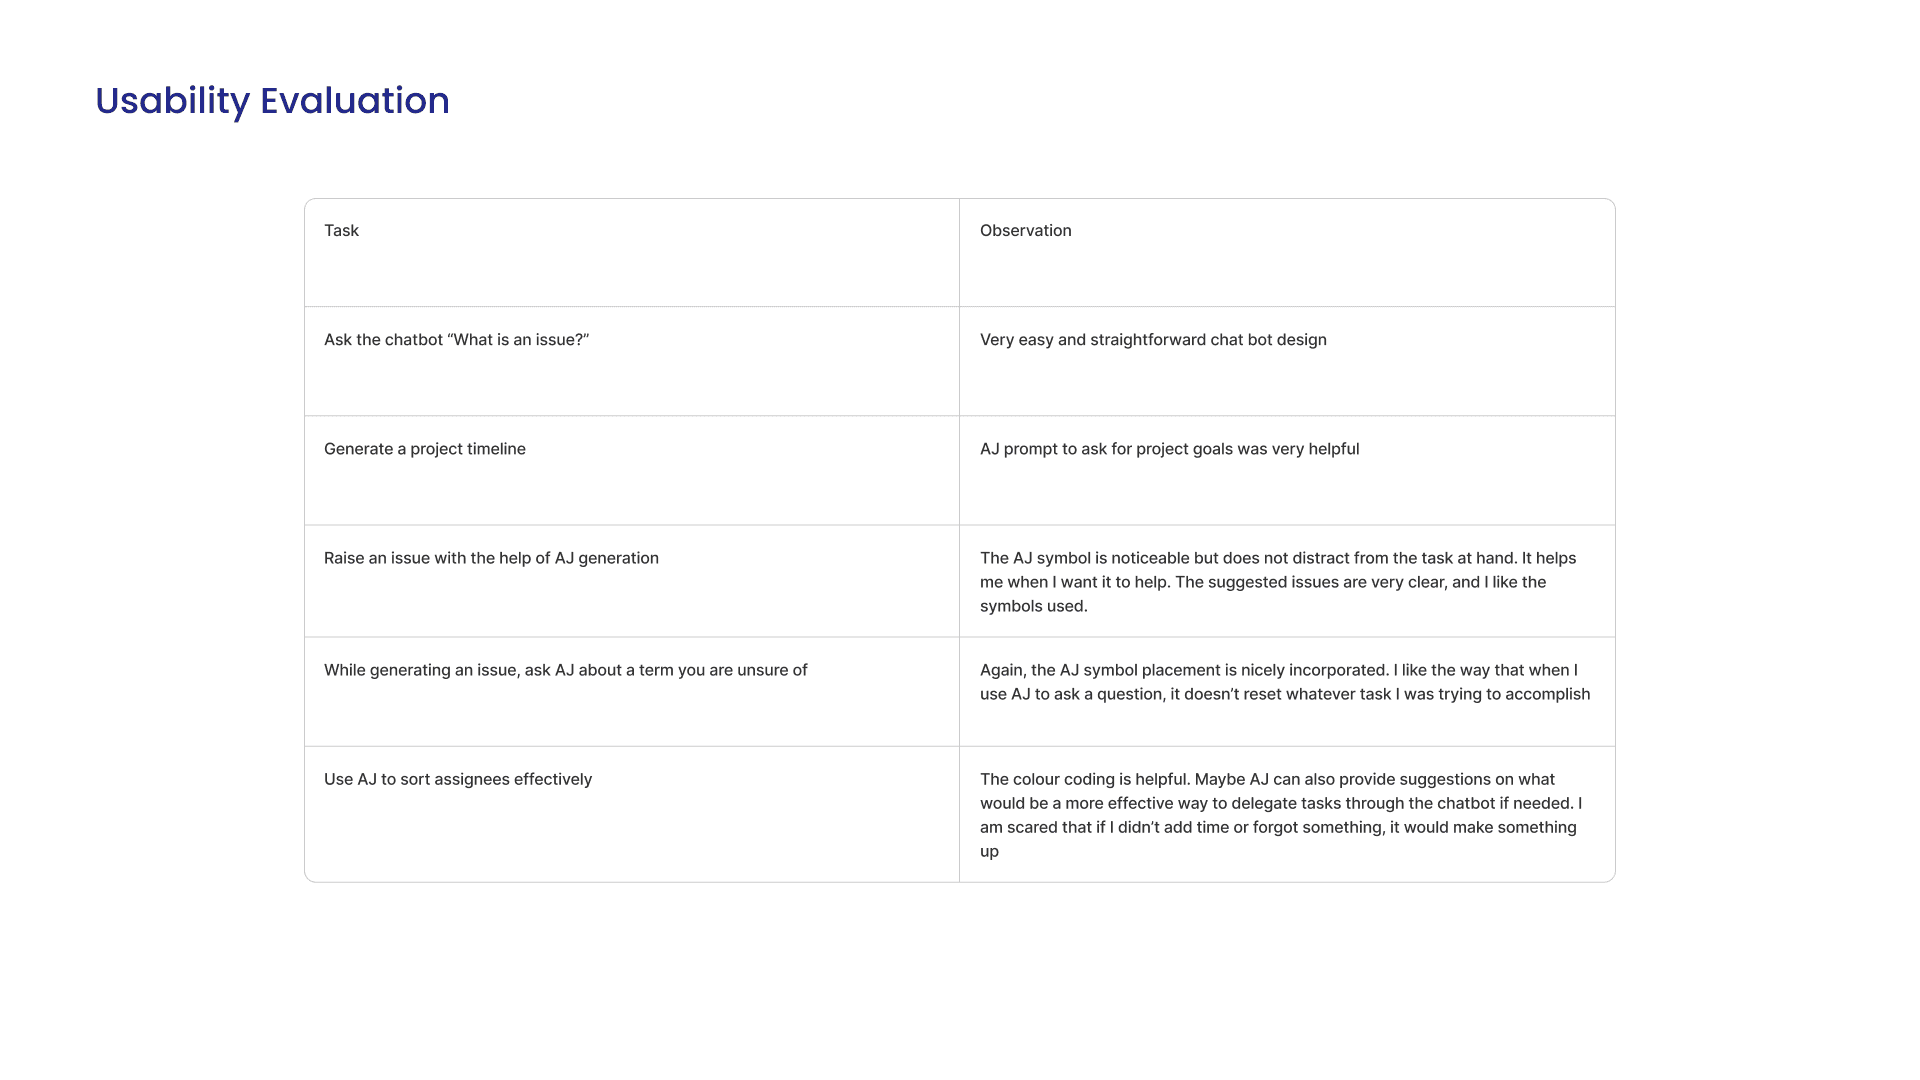
Task: Click the 'AJ prompt to ask for project goals' observation
Action: pyautogui.click(x=1169, y=449)
